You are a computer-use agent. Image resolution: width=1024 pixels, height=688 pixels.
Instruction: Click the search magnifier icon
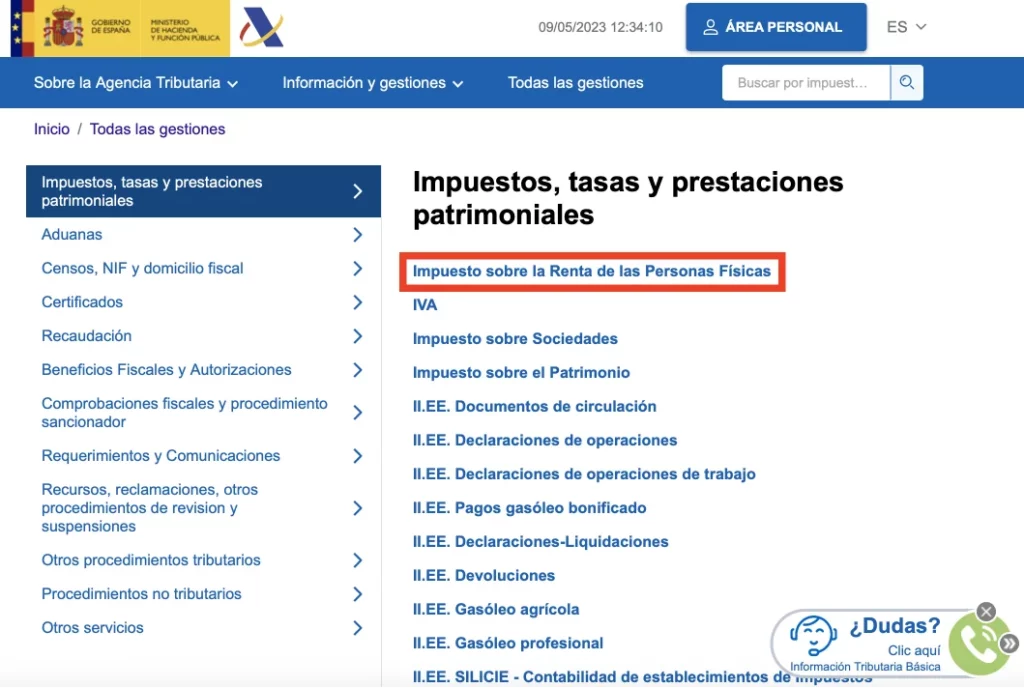(906, 83)
